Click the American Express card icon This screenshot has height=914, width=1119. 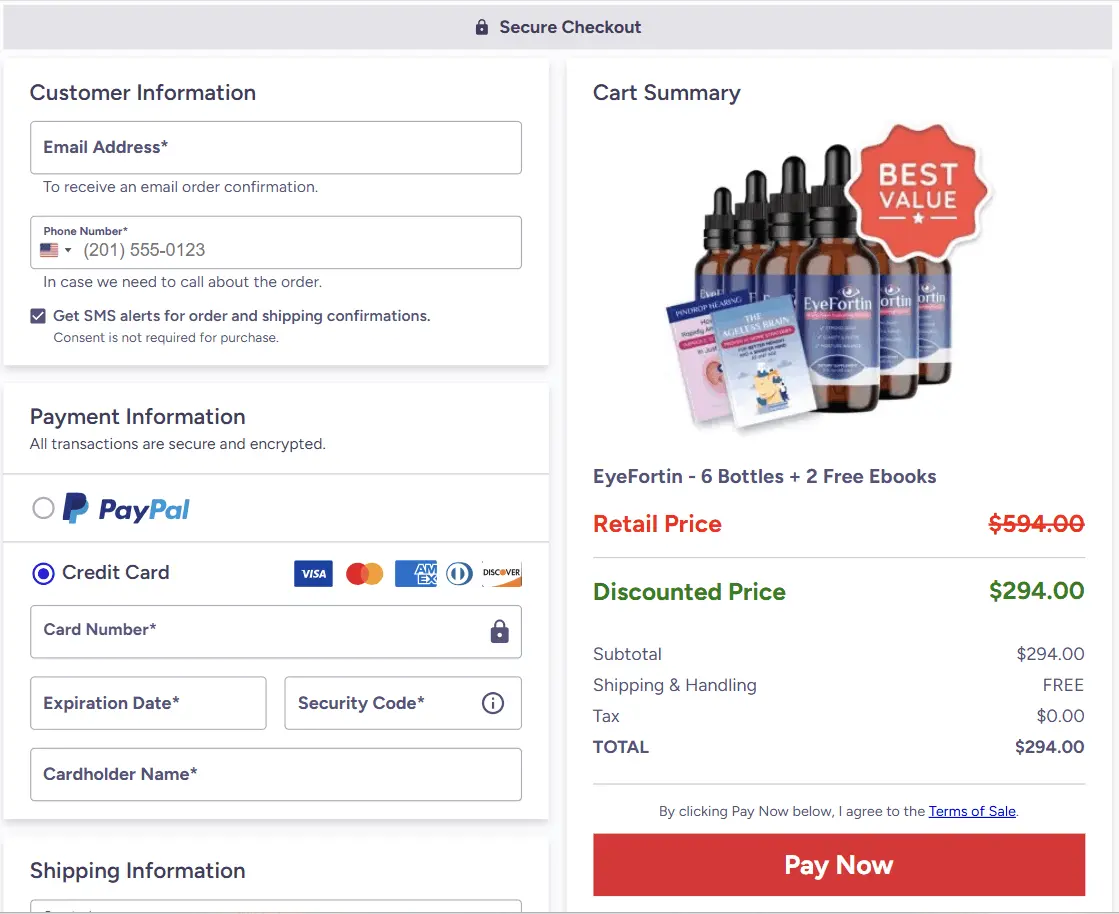pyautogui.click(x=415, y=574)
